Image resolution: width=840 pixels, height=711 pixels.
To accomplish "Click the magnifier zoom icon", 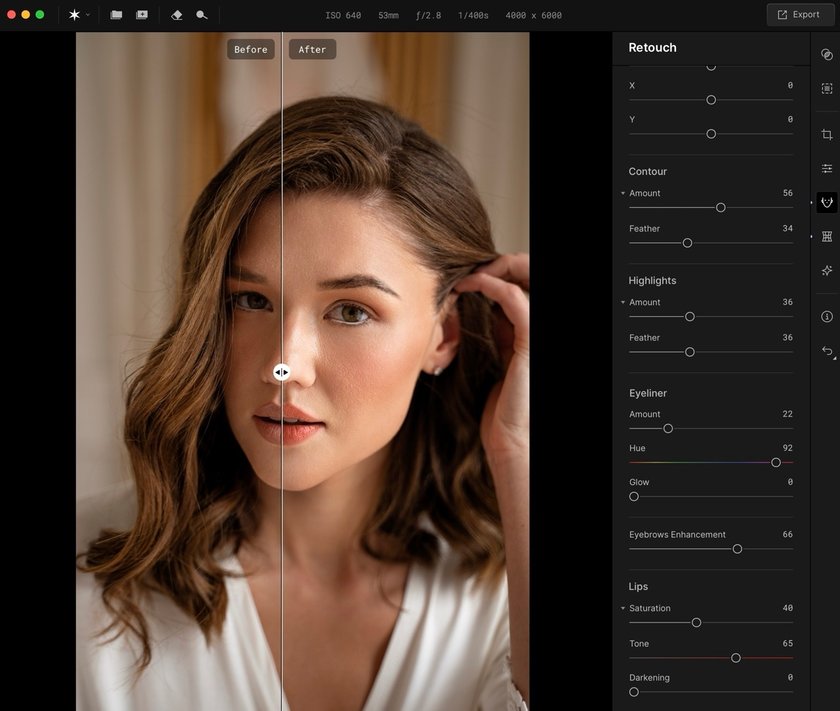I will click(x=202, y=15).
